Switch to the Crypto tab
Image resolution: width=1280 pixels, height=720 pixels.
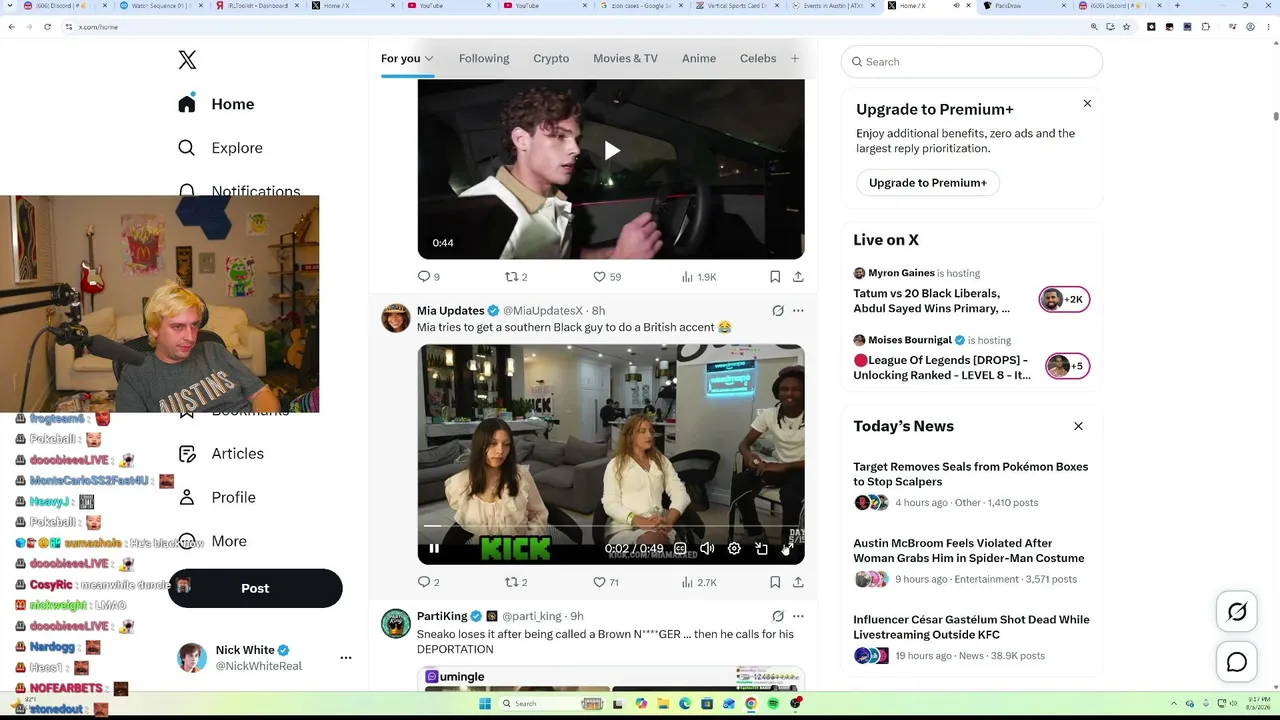[x=551, y=58]
